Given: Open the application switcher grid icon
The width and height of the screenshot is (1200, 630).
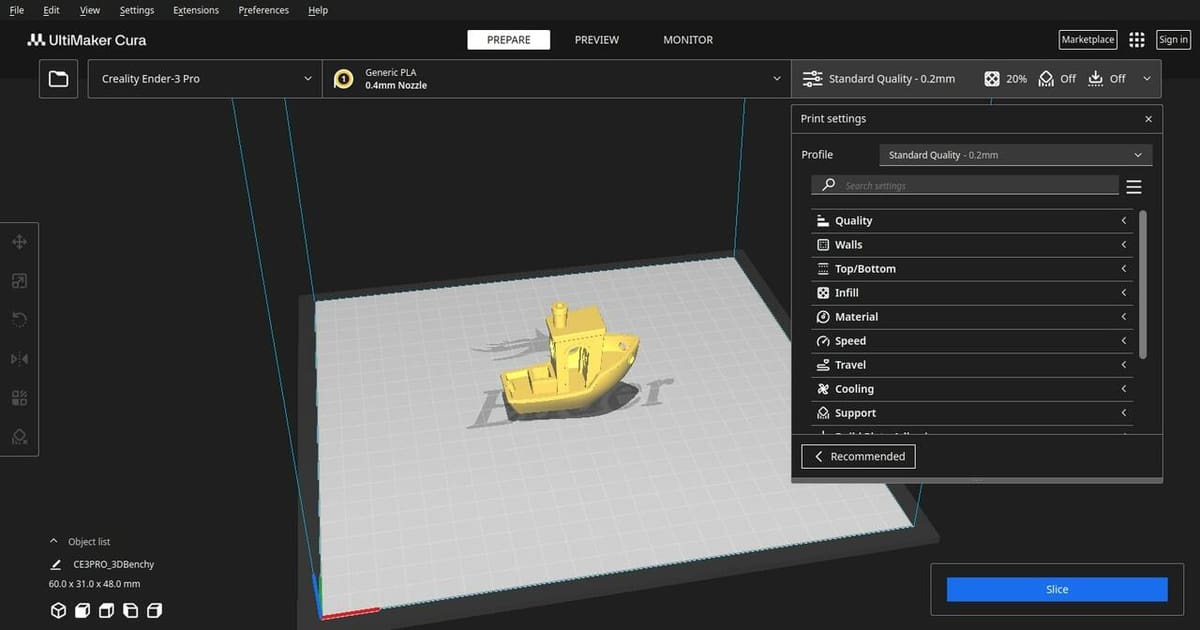Looking at the screenshot, I should click(1136, 40).
